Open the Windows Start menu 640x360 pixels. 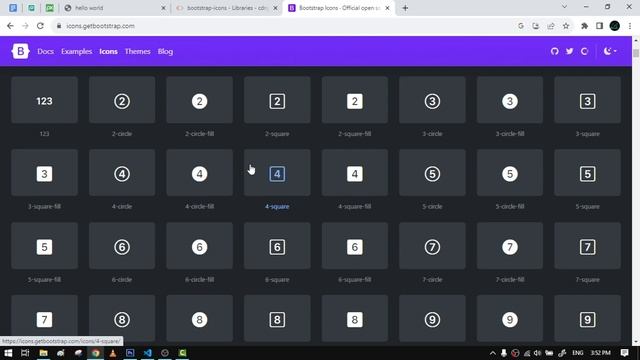tap(8, 353)
